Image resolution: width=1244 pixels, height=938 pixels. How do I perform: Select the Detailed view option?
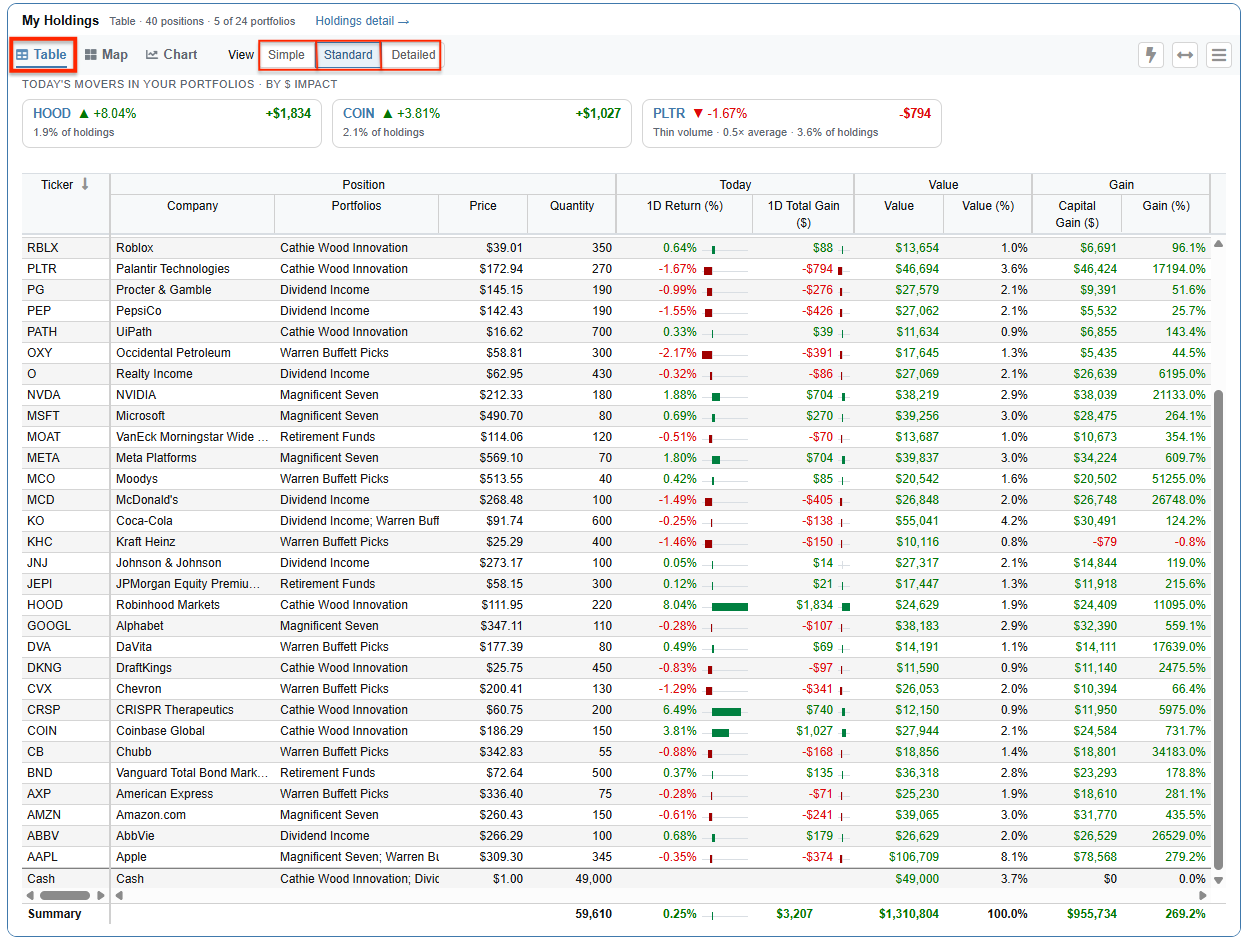(x=413, y=55)
